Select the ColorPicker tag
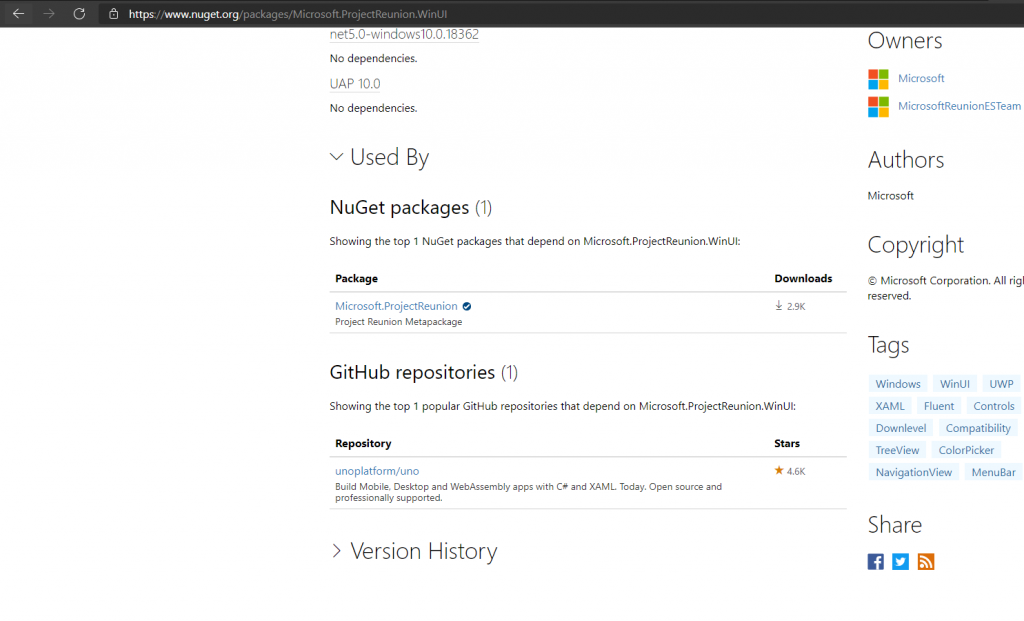Screen dimensions: 1024x621 pyautogui.click(x=965, y=449)
